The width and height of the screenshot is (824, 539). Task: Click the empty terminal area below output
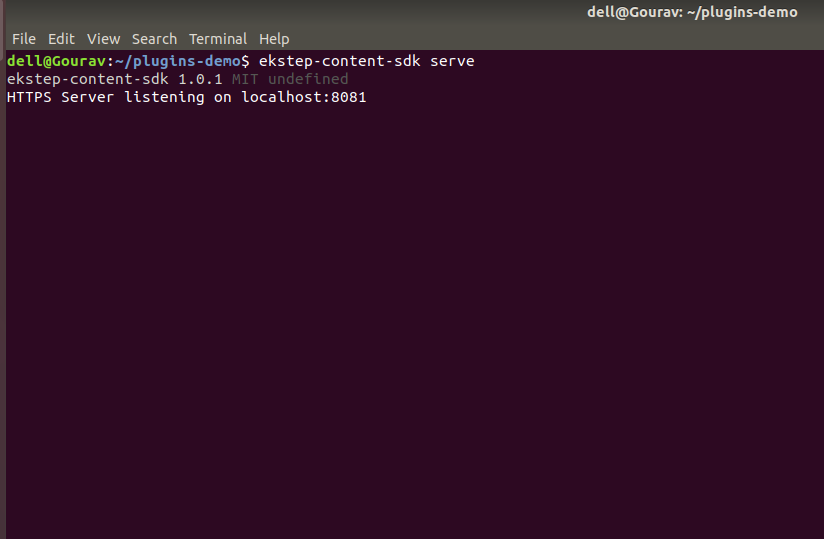coord(410,320)
